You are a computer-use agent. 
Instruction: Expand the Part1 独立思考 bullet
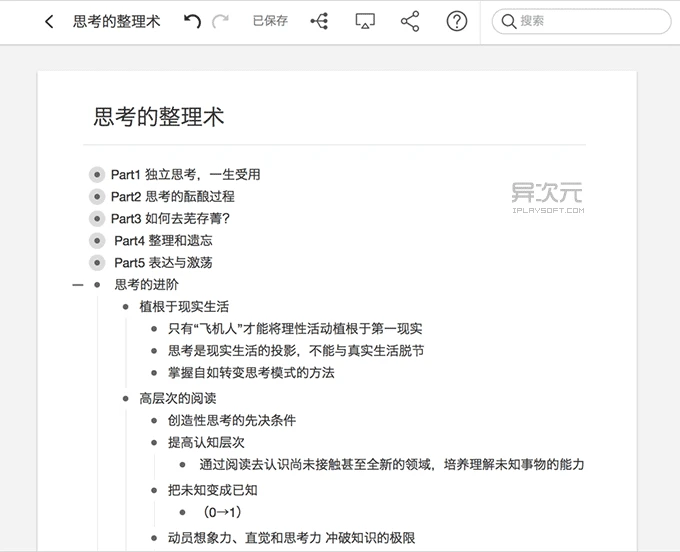(97, 174)
